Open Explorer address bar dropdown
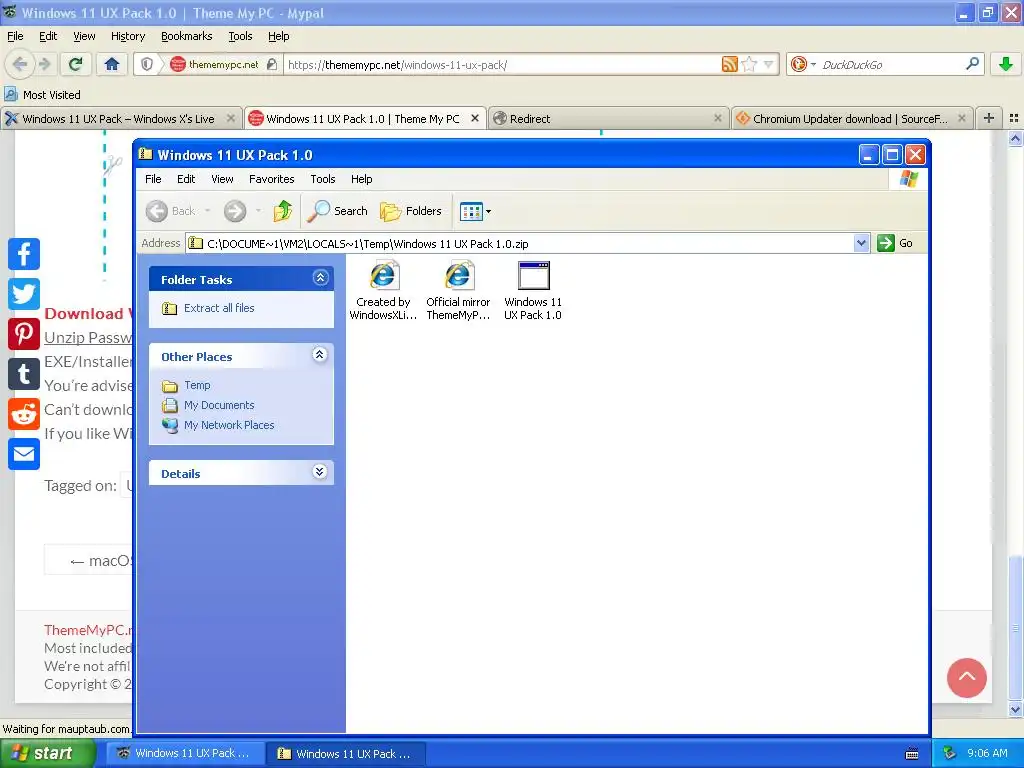 pyautogui.click(x=861, y=243)
